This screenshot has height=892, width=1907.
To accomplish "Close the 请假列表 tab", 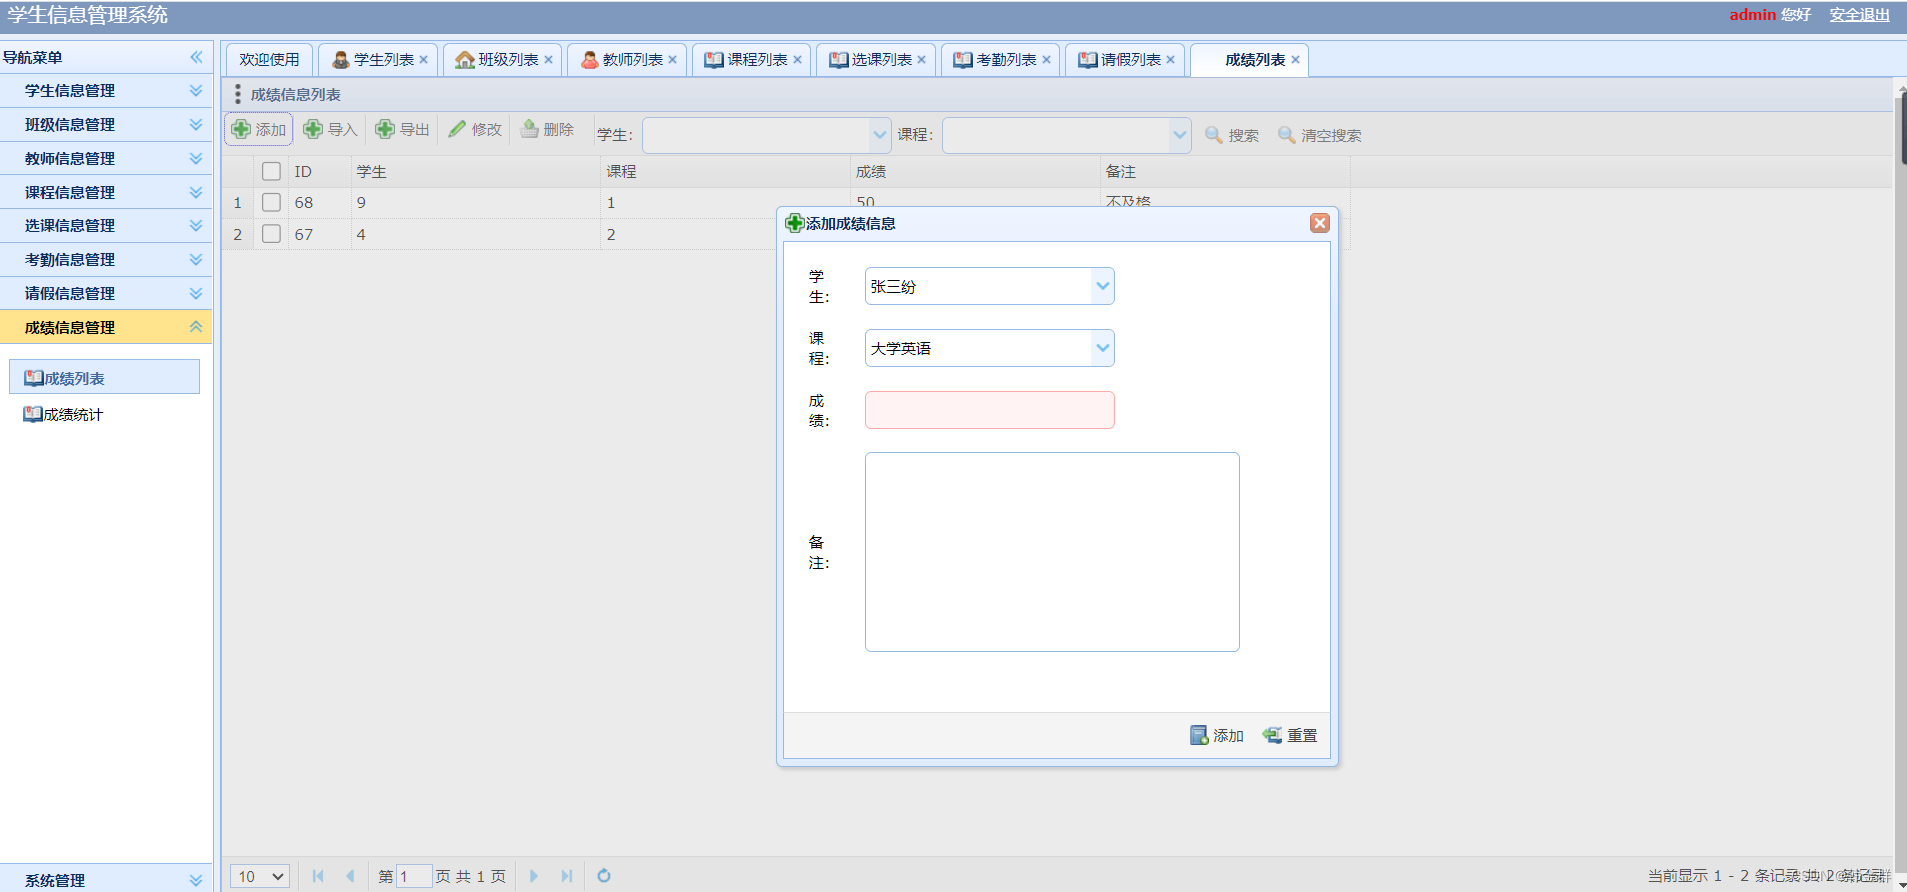I will [x=1170, y=60].
